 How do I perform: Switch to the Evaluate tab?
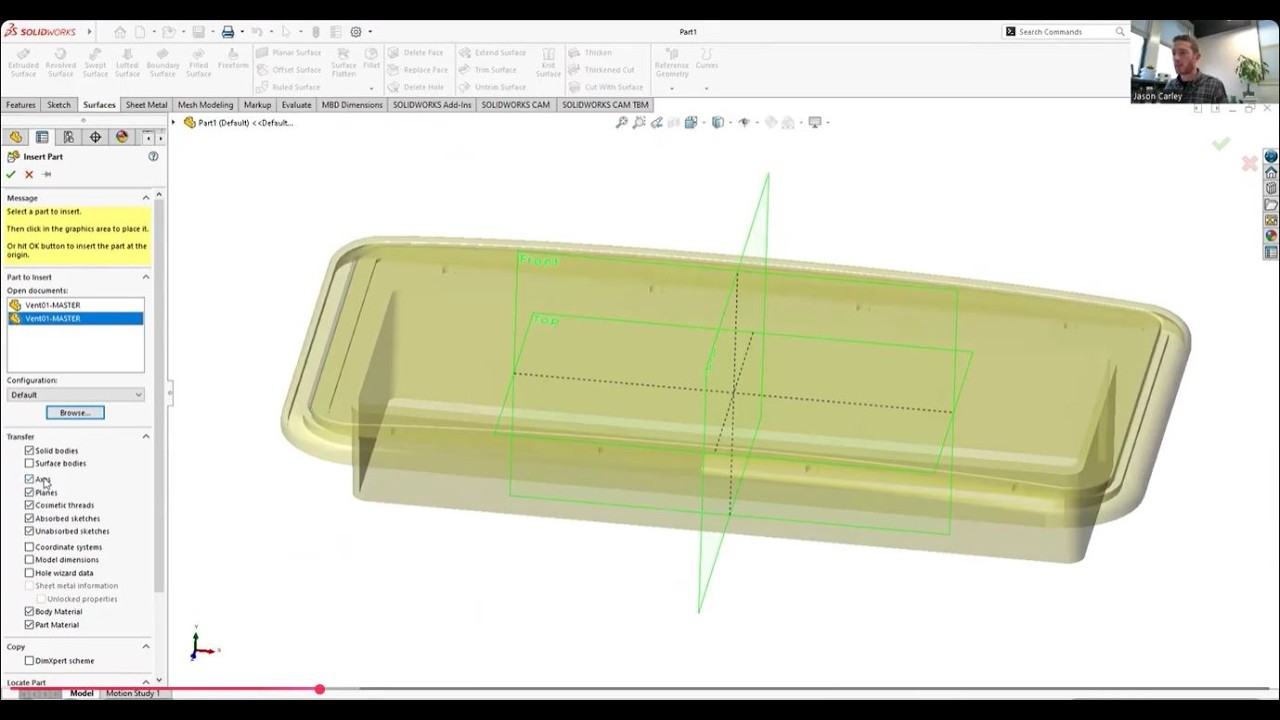(296, 105)
